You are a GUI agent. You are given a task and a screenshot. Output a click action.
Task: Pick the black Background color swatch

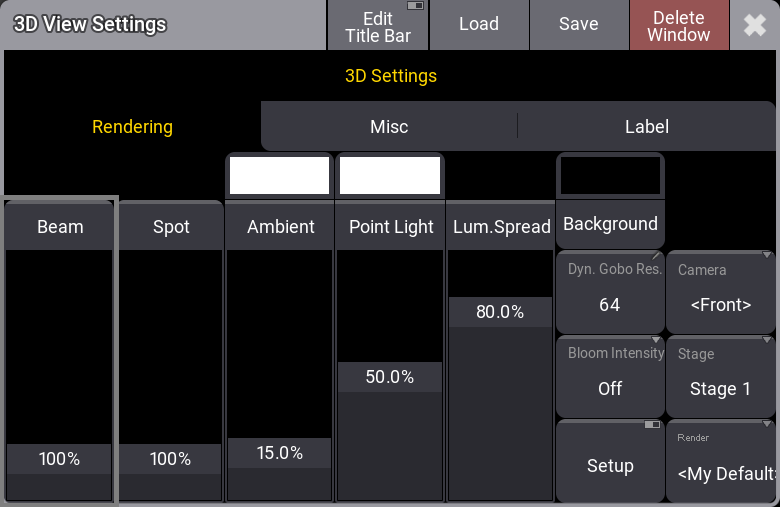pyautogui.click(x=610, y=176)
